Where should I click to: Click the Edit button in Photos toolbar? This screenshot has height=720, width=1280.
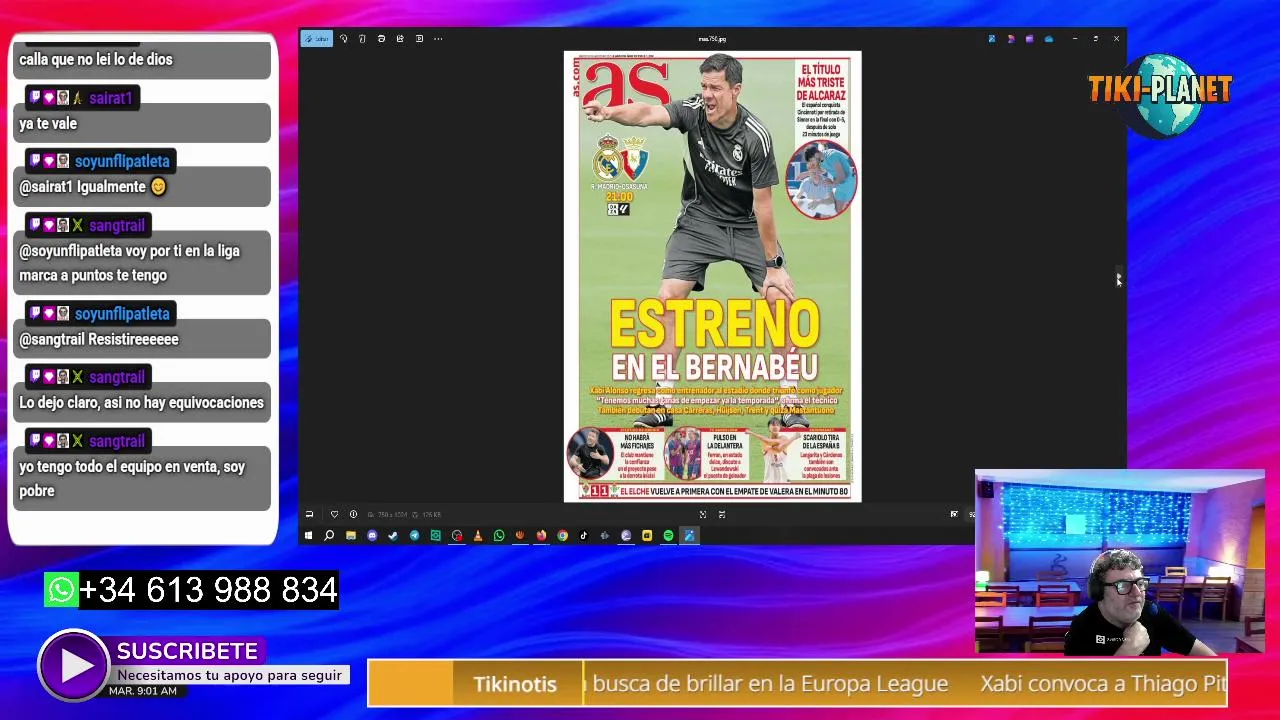(x=317, y=39)
